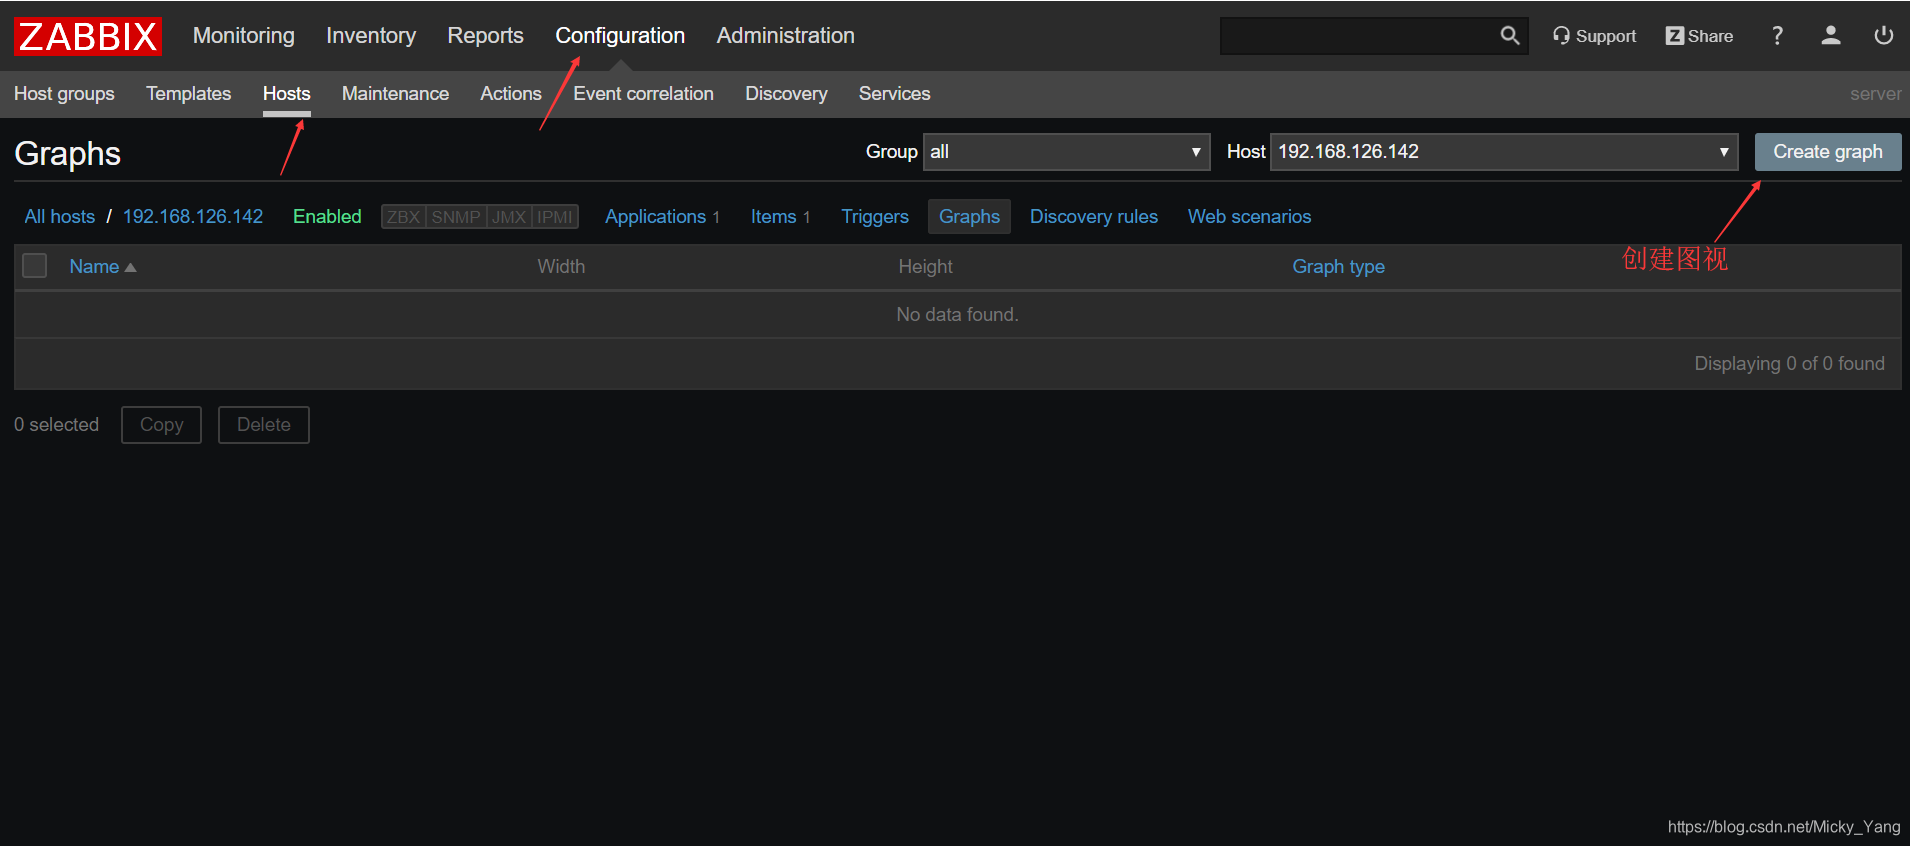Open the 192.168.126.142 breadcrumb link
Image resolution: width=1910 pixels, height=846 pixels.
pos(193,217)
